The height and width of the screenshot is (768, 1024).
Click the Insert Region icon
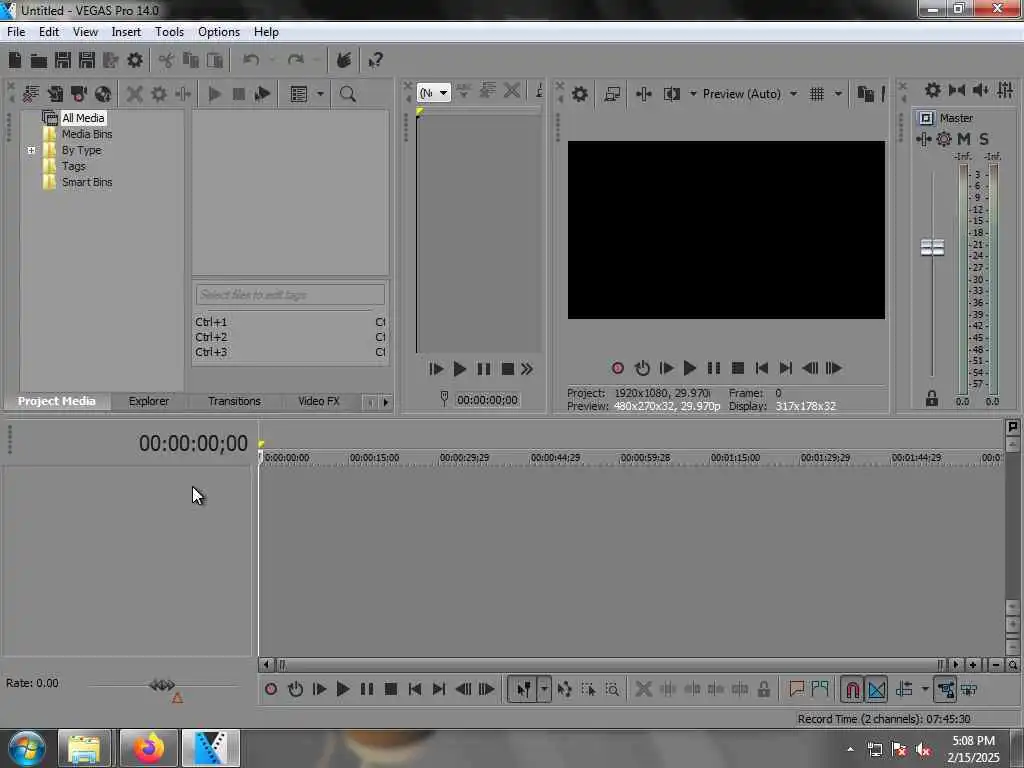[820, 689]
